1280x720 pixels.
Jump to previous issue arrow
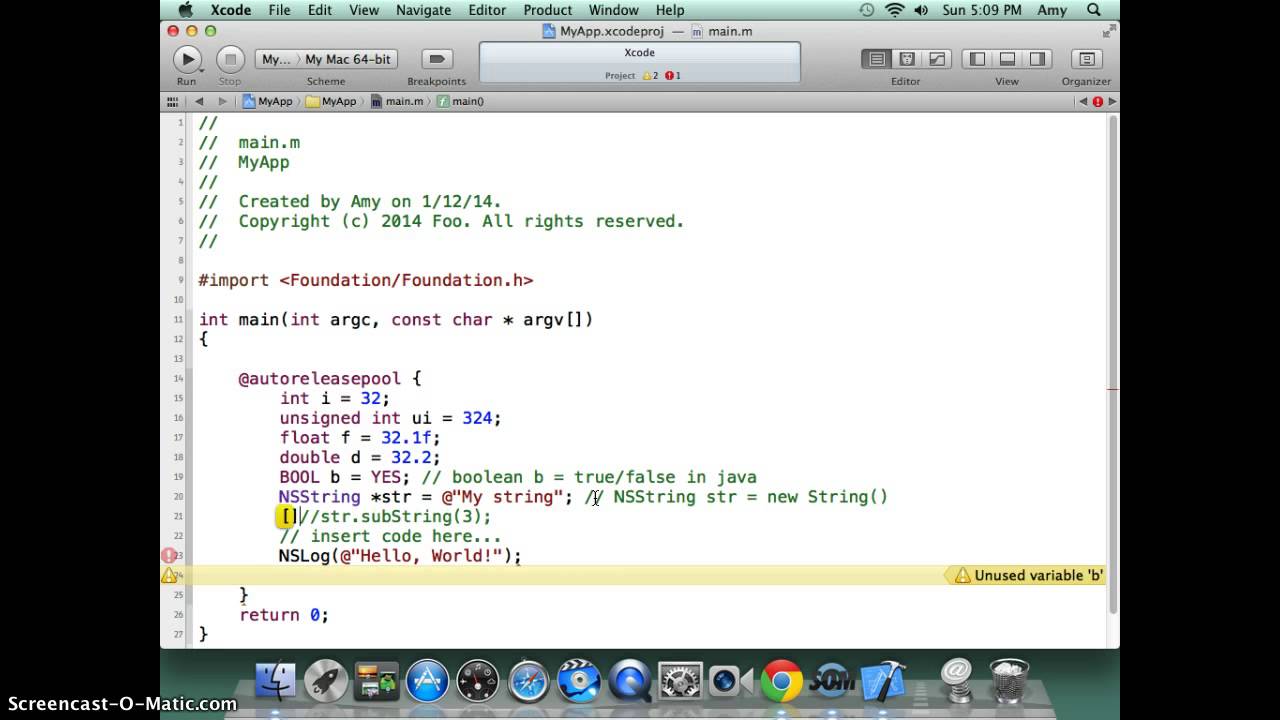[x=1083, y=101]
